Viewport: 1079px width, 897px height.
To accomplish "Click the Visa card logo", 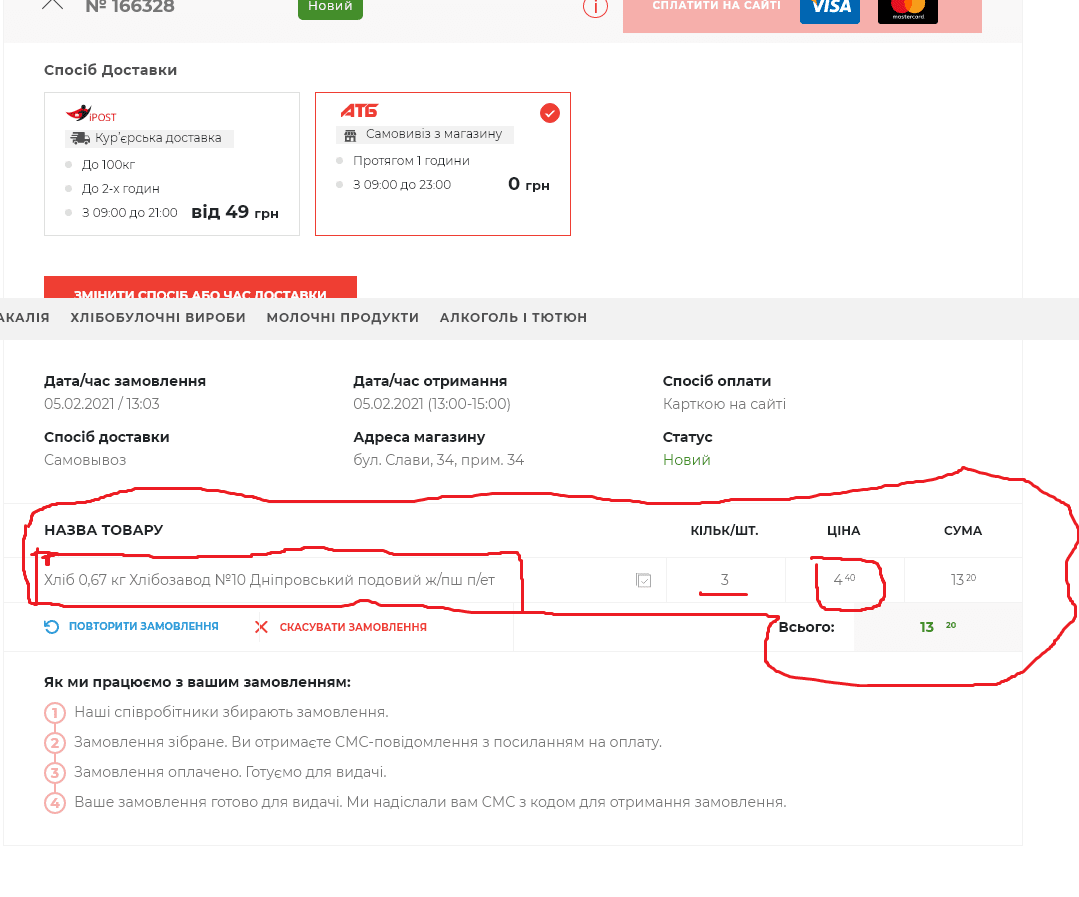I will [x=830, y=7].
